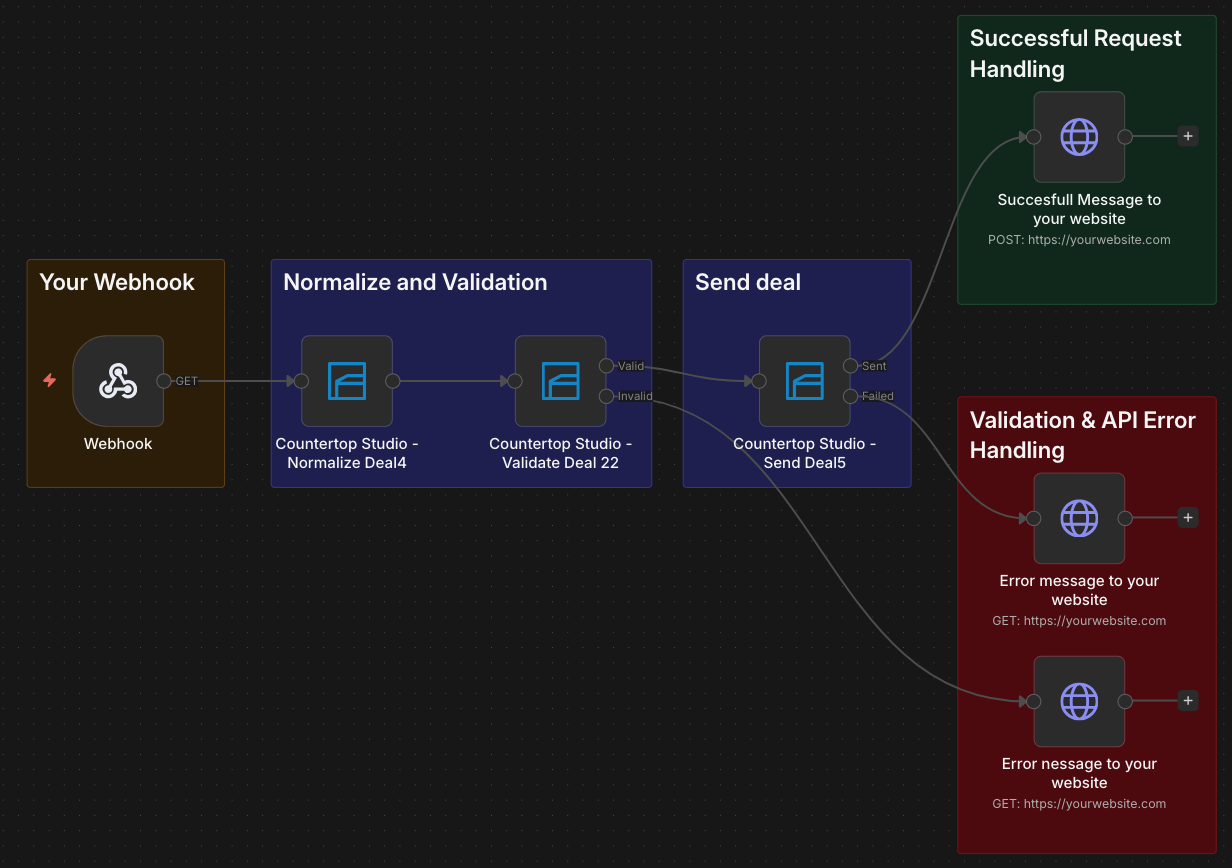Click the Failed output connector on Send Deal5
Image resolution: width=1232 pixels, height=868 pixels.
[850, 397]
